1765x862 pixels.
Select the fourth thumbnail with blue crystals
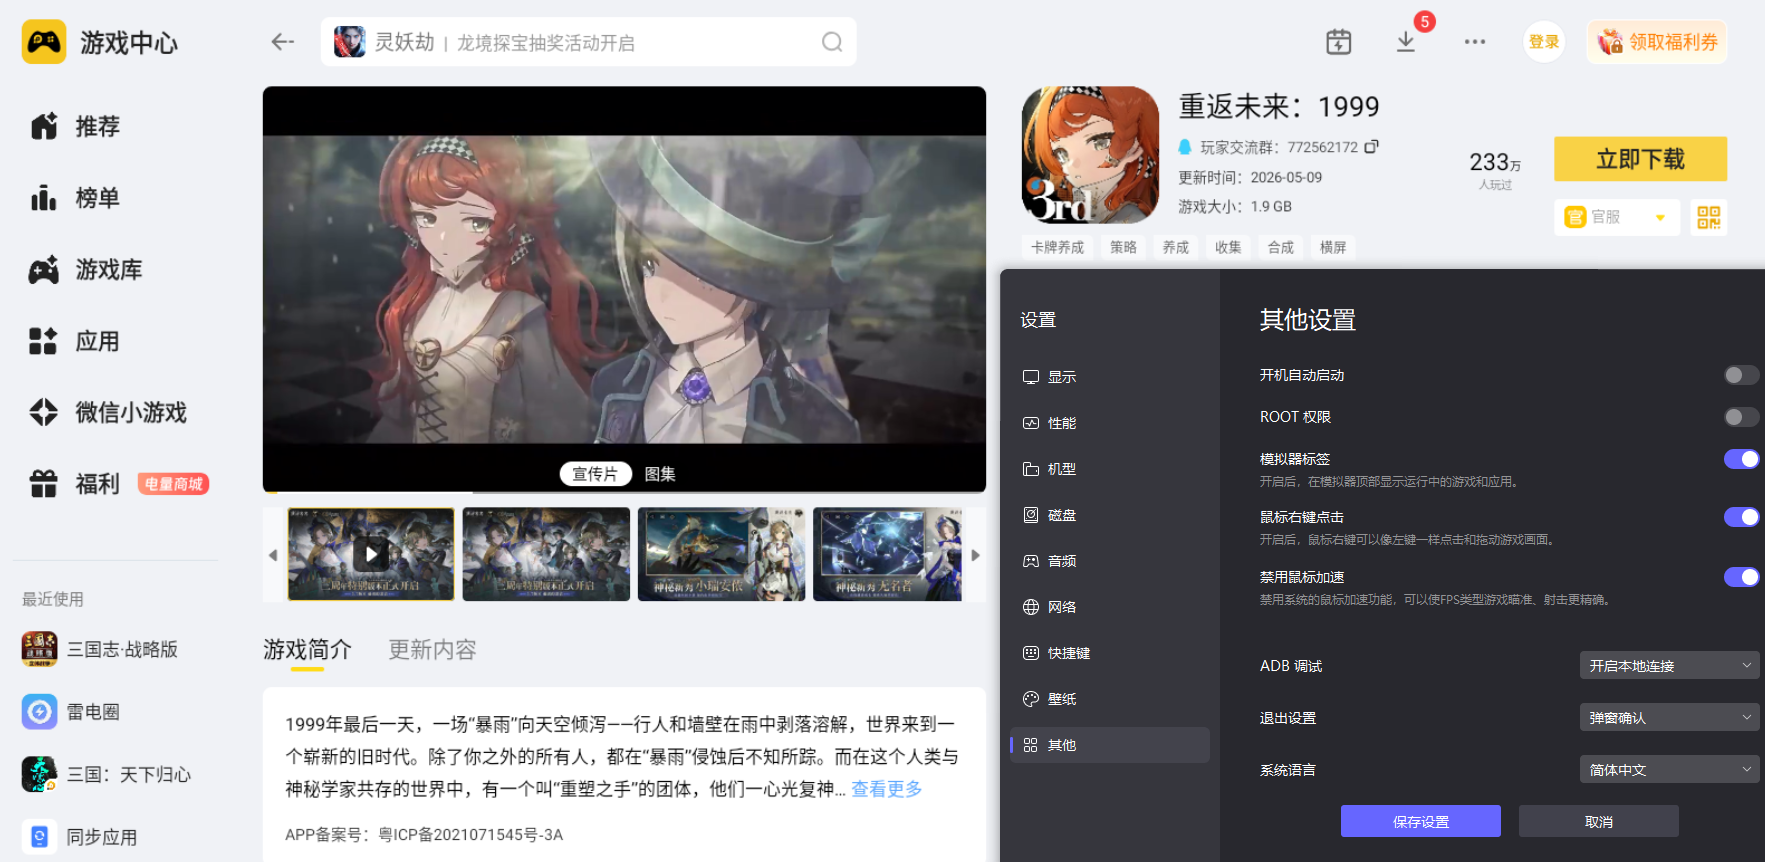click(887, 554)
